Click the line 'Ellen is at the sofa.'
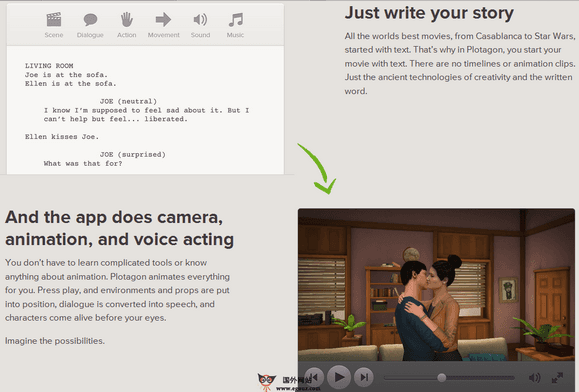The image size is (579, 392). 71,83
